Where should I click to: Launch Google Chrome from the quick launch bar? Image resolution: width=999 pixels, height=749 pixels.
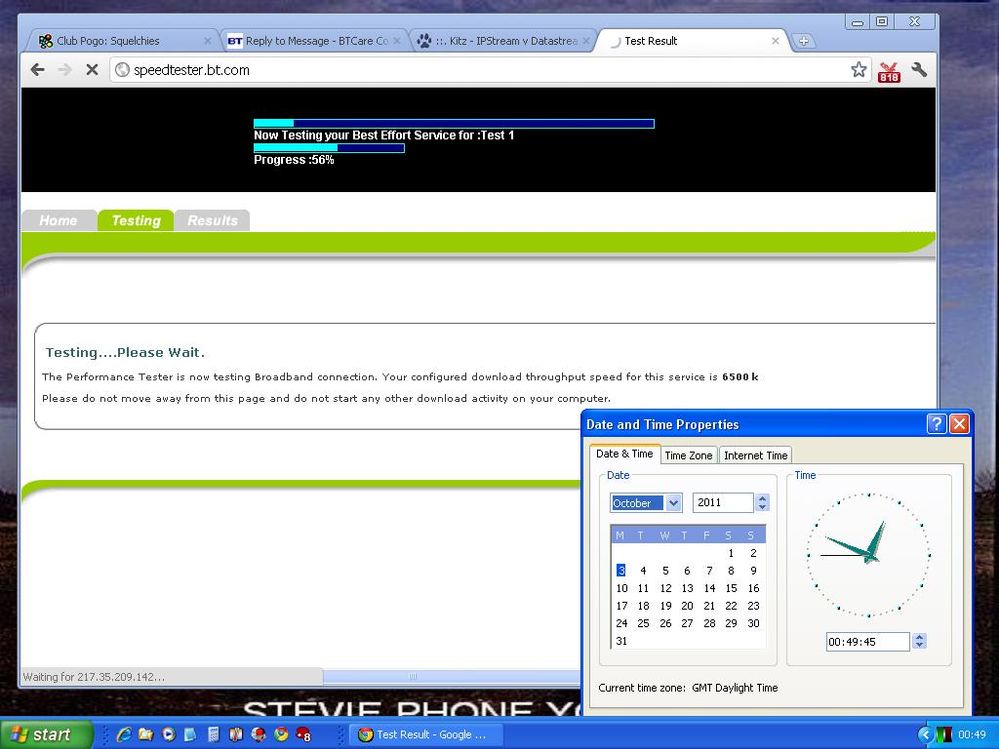click(x=281, y=734)
